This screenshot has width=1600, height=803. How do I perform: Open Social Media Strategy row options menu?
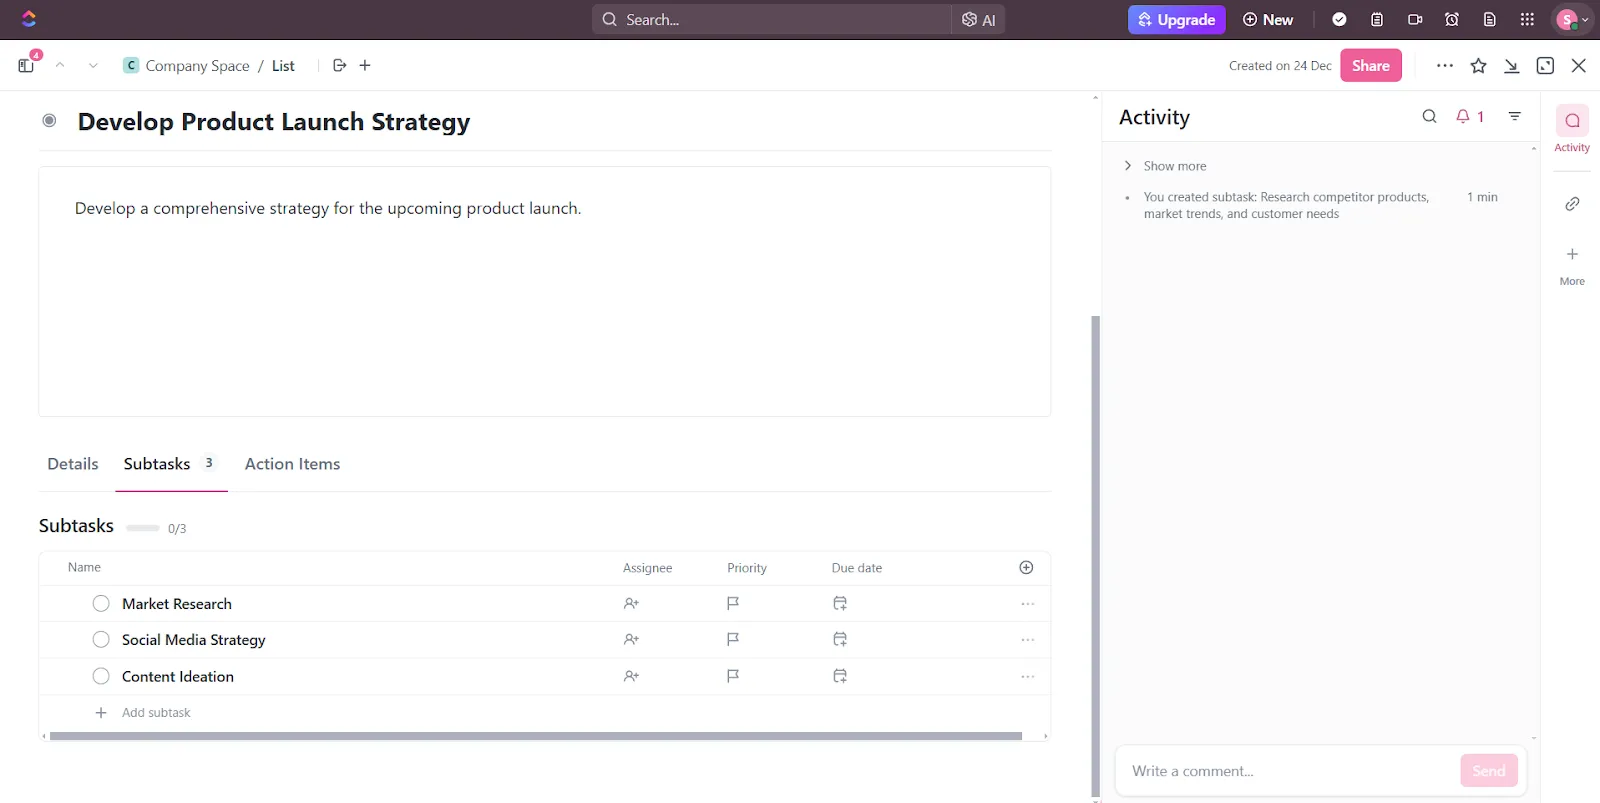pyautogui.click(x=1027, y=640)
